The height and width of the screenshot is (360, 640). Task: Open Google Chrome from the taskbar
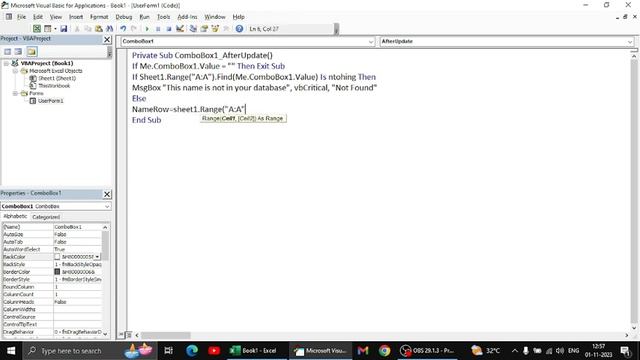pyautogui.click(x=384, y=351)
